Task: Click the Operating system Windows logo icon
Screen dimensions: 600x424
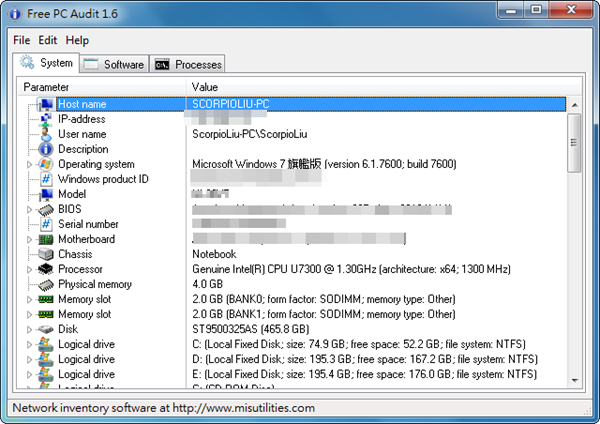Action: tap(46, 164)
